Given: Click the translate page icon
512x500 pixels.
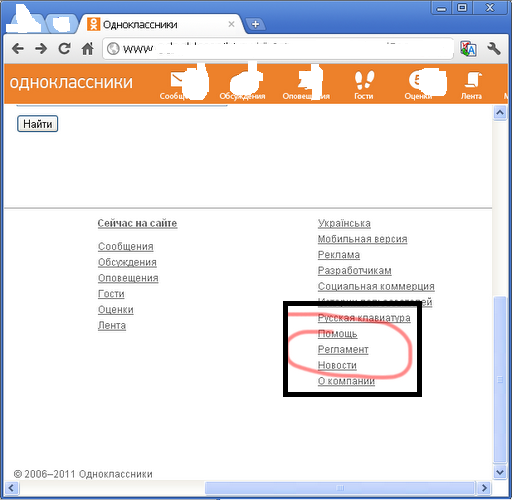Looking at the screenshot, I should point(468,49).
